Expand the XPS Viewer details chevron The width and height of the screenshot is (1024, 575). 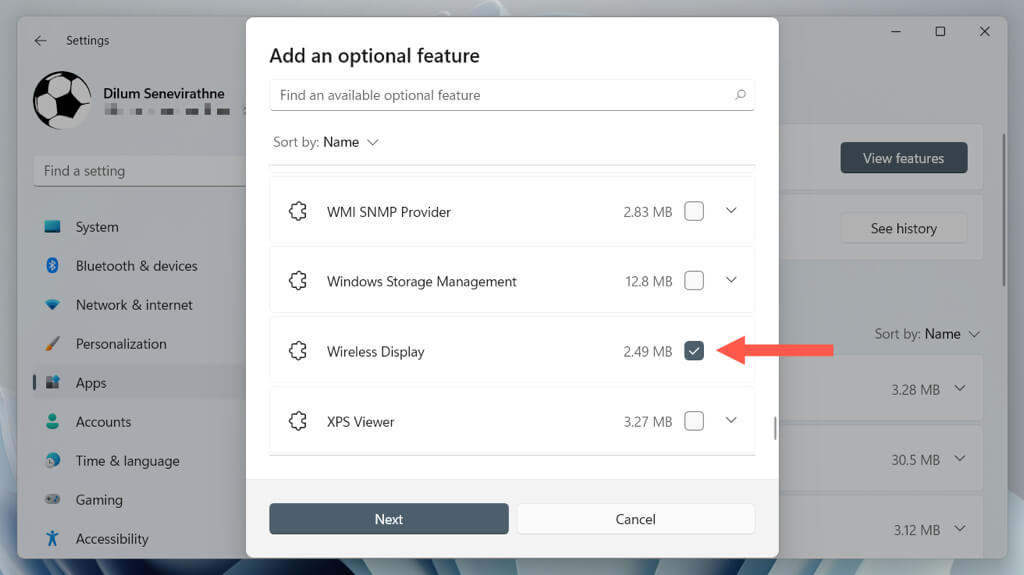pos(731,421)
